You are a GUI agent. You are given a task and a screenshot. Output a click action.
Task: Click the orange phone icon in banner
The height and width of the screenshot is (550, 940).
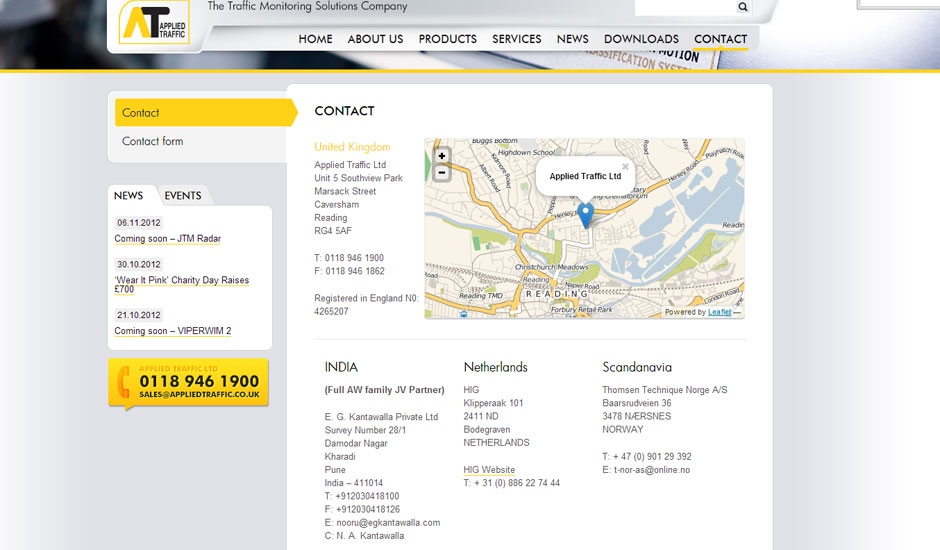123,382
